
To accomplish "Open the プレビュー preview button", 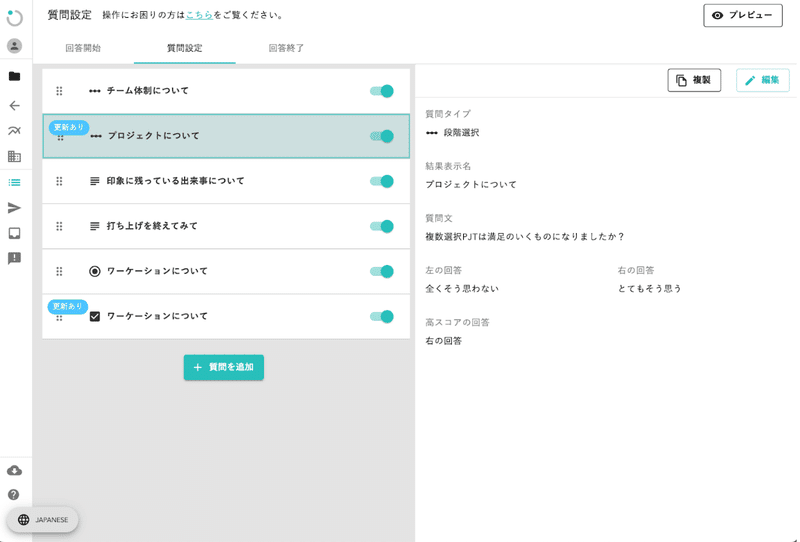I will tap(742, 15).
